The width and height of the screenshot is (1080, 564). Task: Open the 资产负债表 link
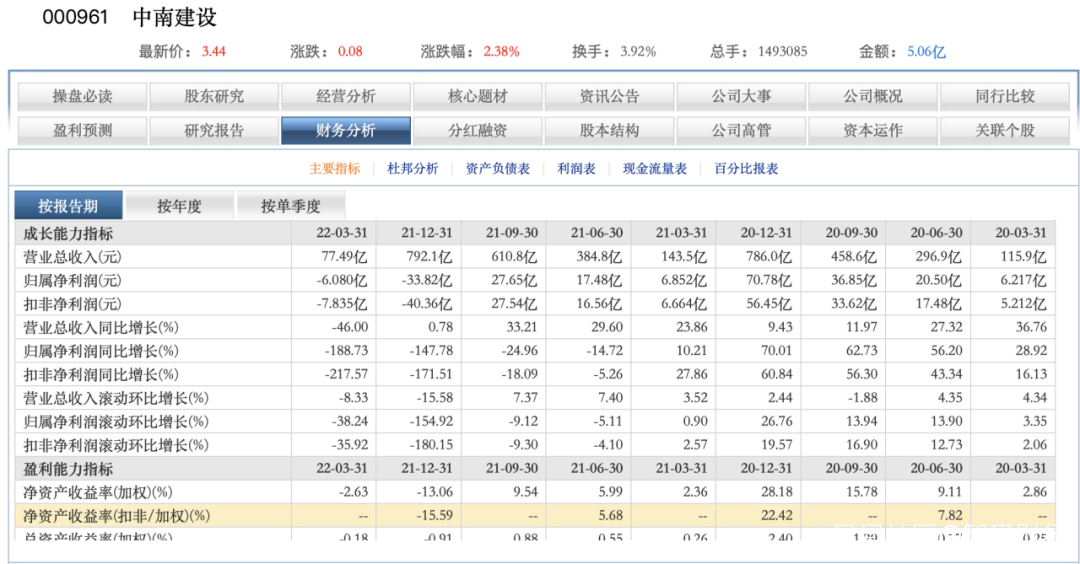pos(498,169)
